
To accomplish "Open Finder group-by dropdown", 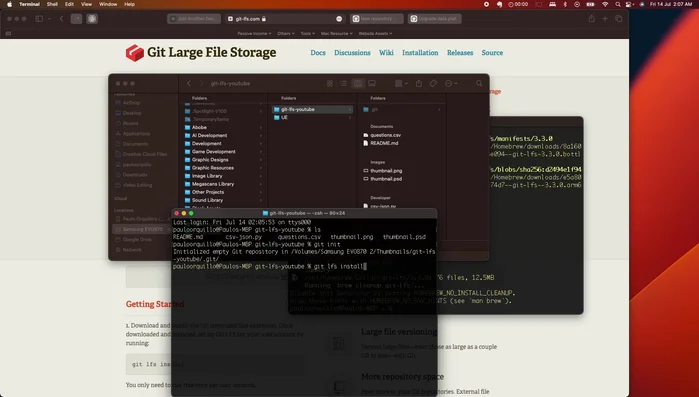I will (401, 83).
